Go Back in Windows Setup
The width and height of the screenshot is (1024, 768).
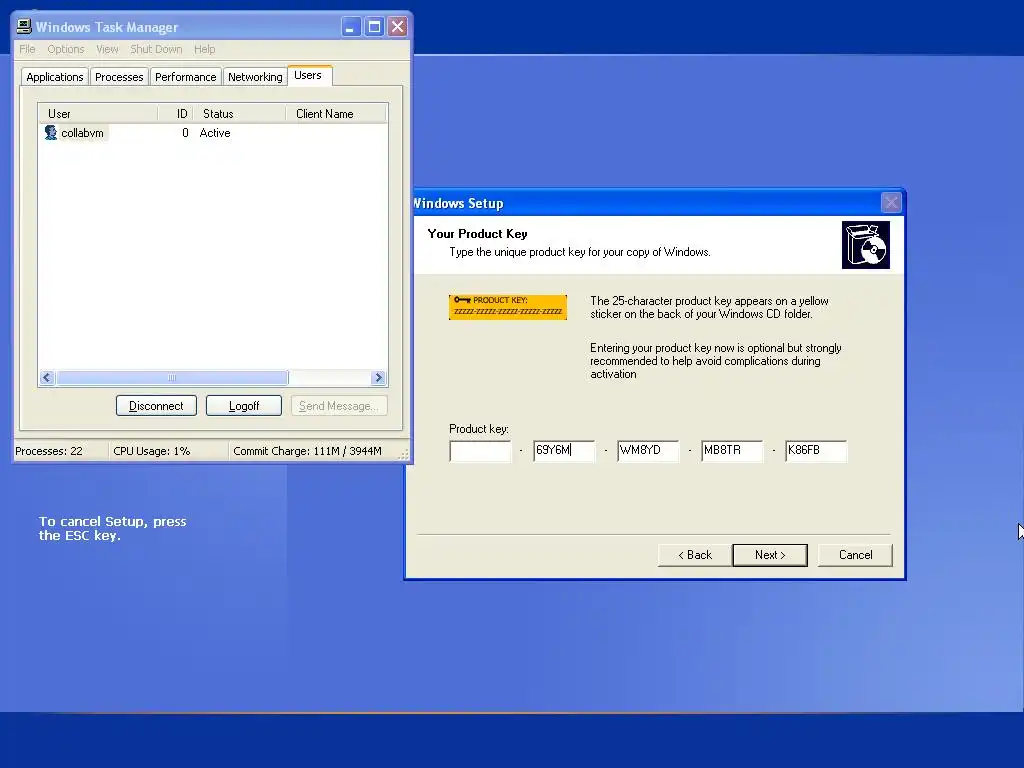tap(695, 555)
